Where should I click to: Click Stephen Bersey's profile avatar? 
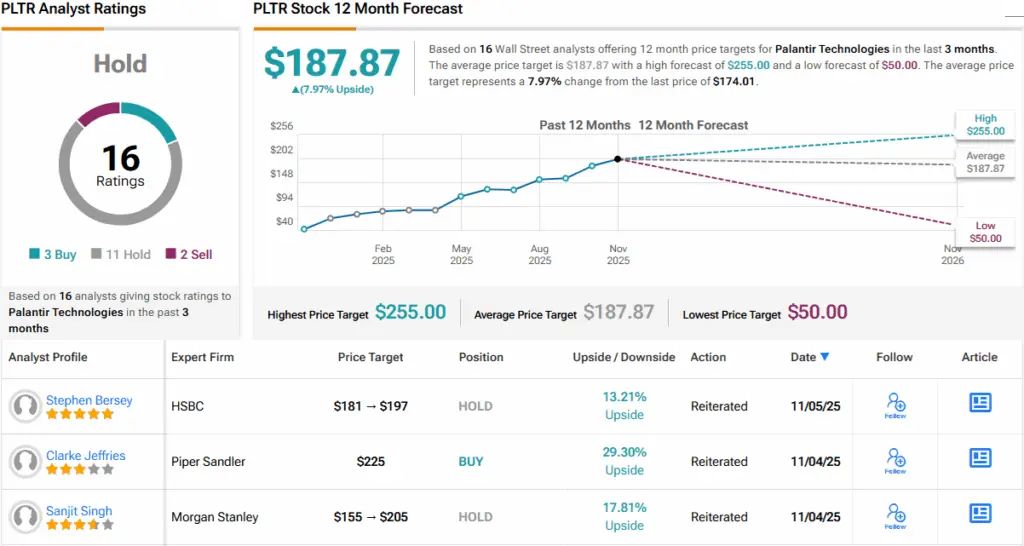(x=25, y=406)
